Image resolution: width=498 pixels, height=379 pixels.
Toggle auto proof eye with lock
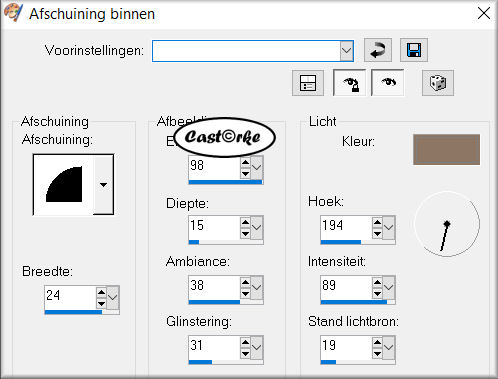[x=349, y=83]
